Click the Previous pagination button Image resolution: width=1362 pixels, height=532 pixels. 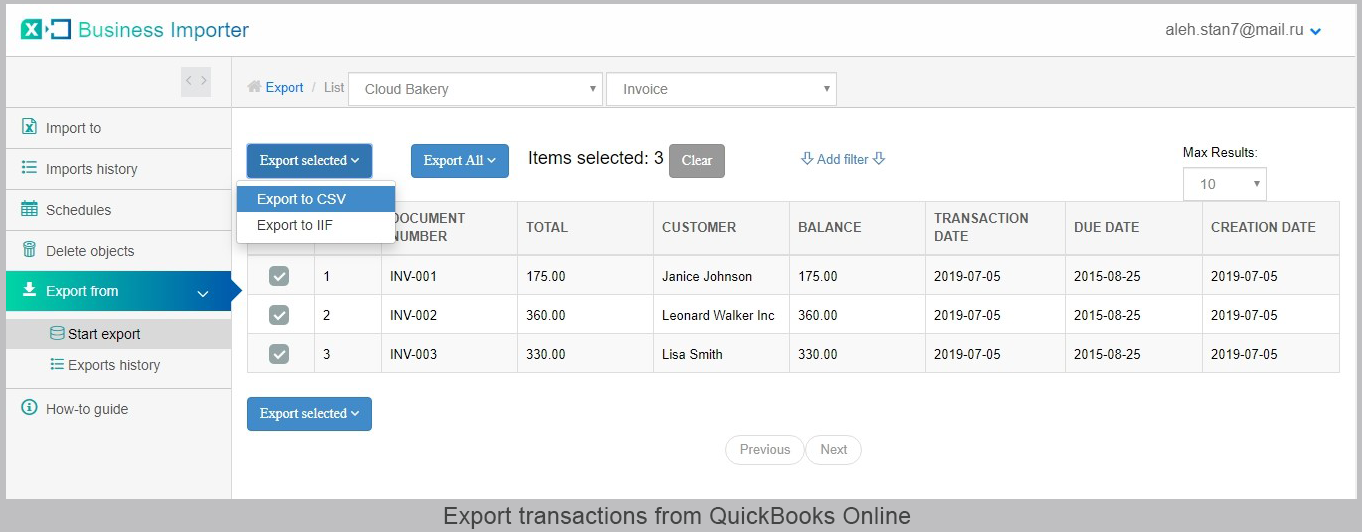[x=765, y=449]
